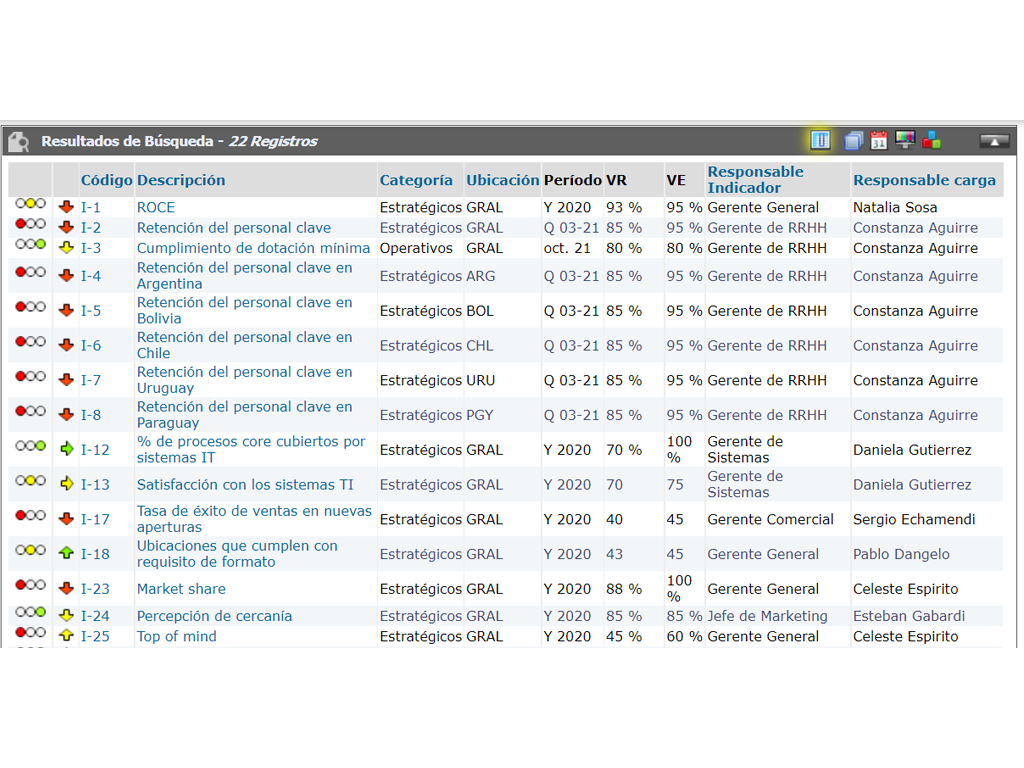The image size is (1024, 768).
Task: Click the traffic light for indicator I-1
Action: (x=31, y=204)
